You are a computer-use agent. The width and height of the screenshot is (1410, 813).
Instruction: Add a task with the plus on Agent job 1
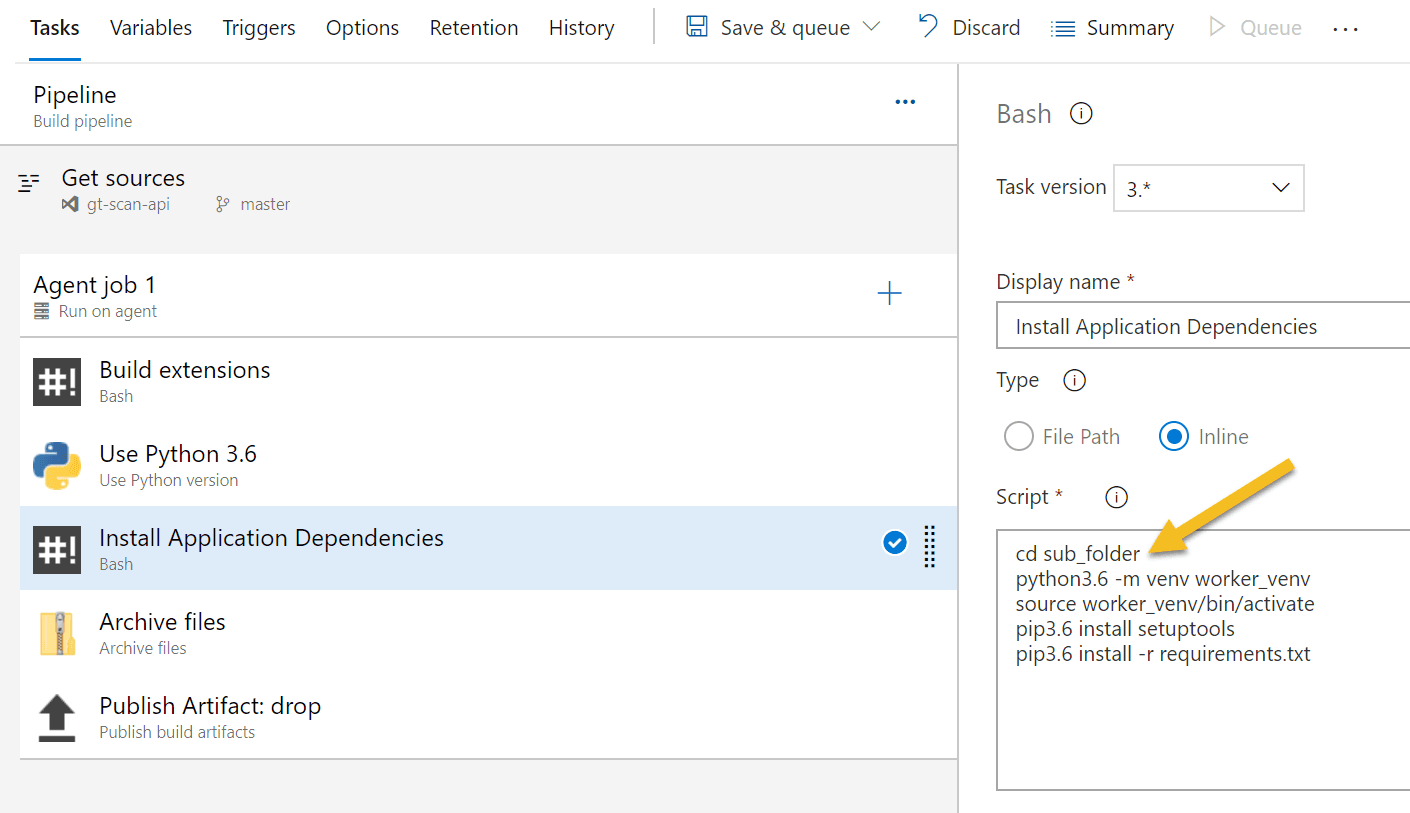tap(889, 292)
